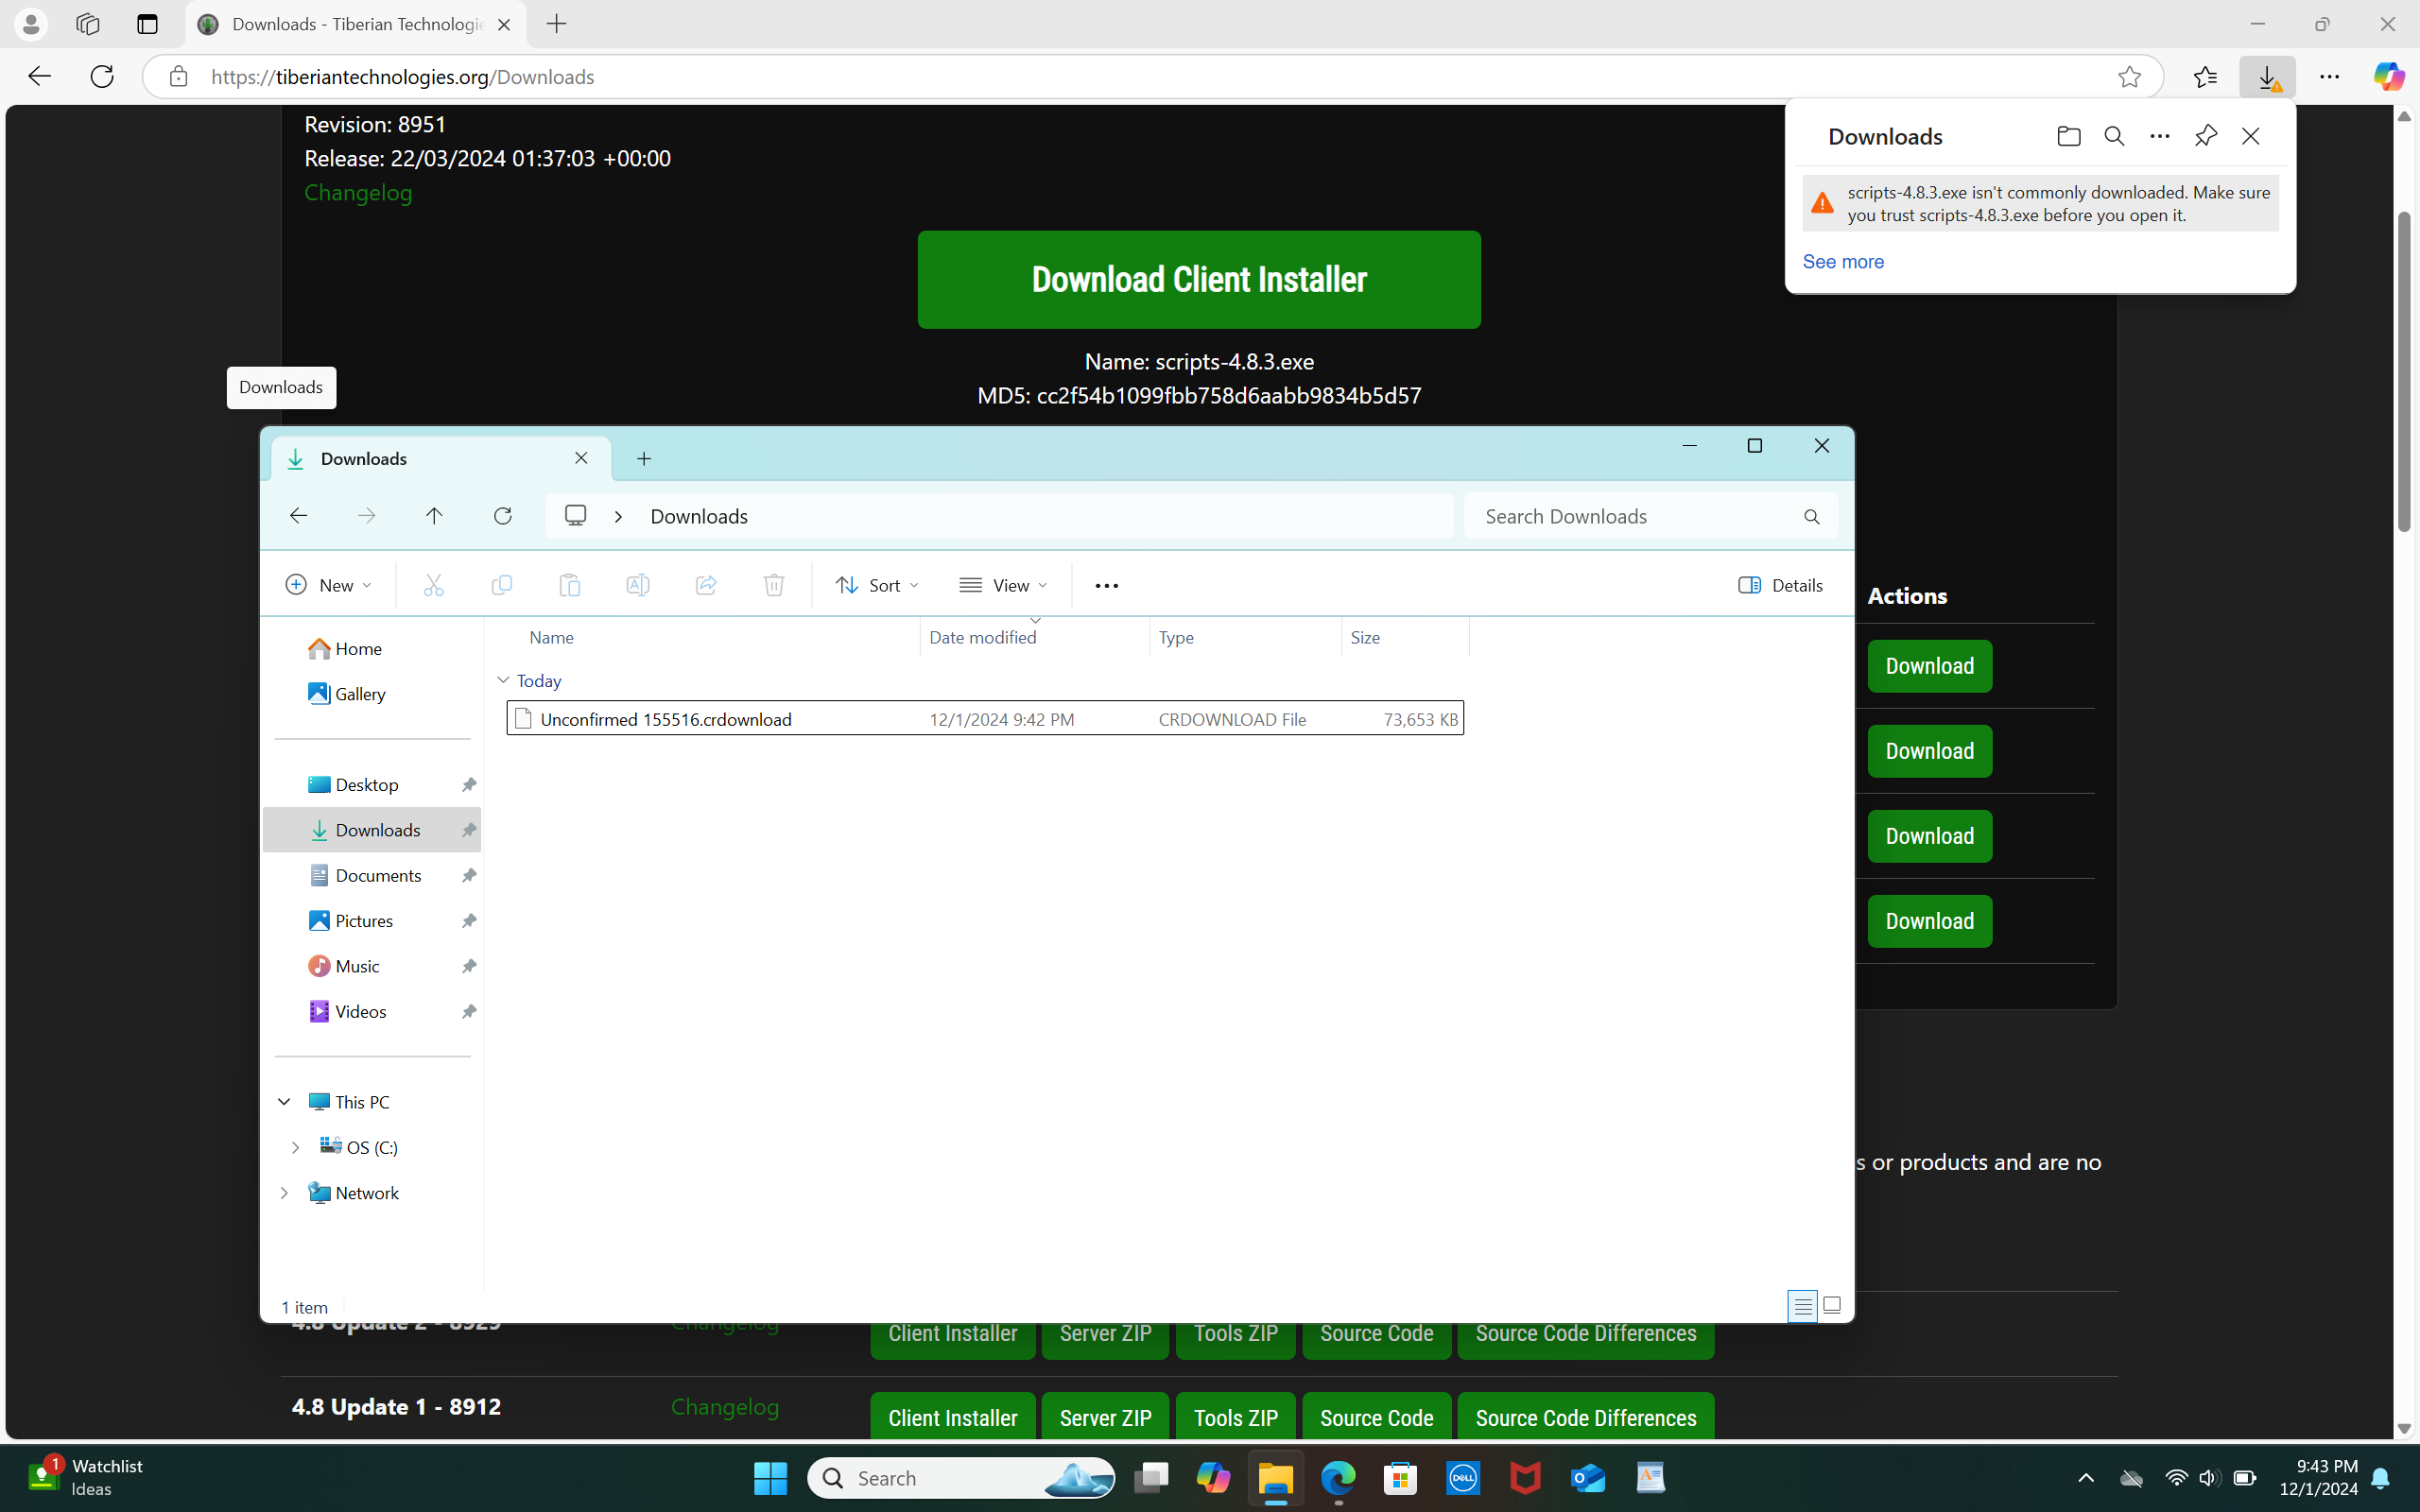Select Pictures in navigation pane

tap(364, 921)
